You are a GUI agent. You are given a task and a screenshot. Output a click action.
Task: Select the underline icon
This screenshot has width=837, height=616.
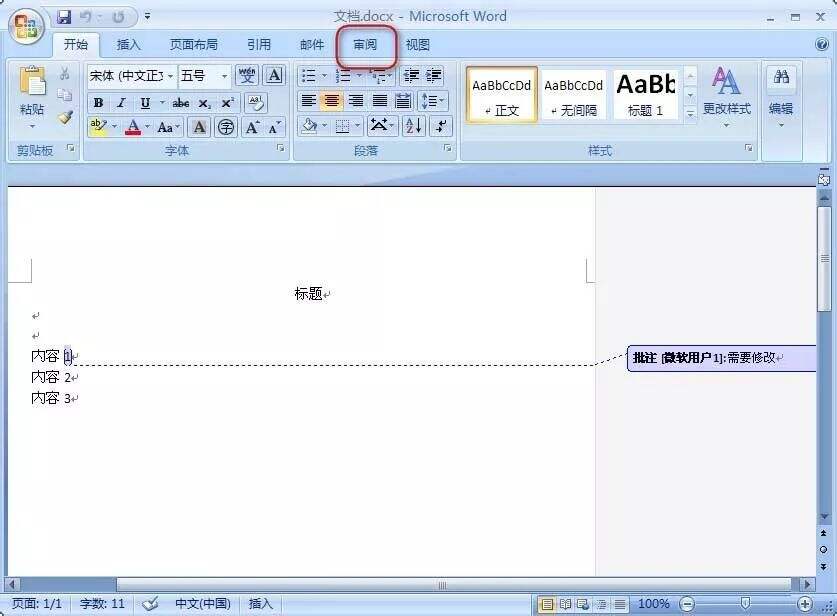(143, 102)
